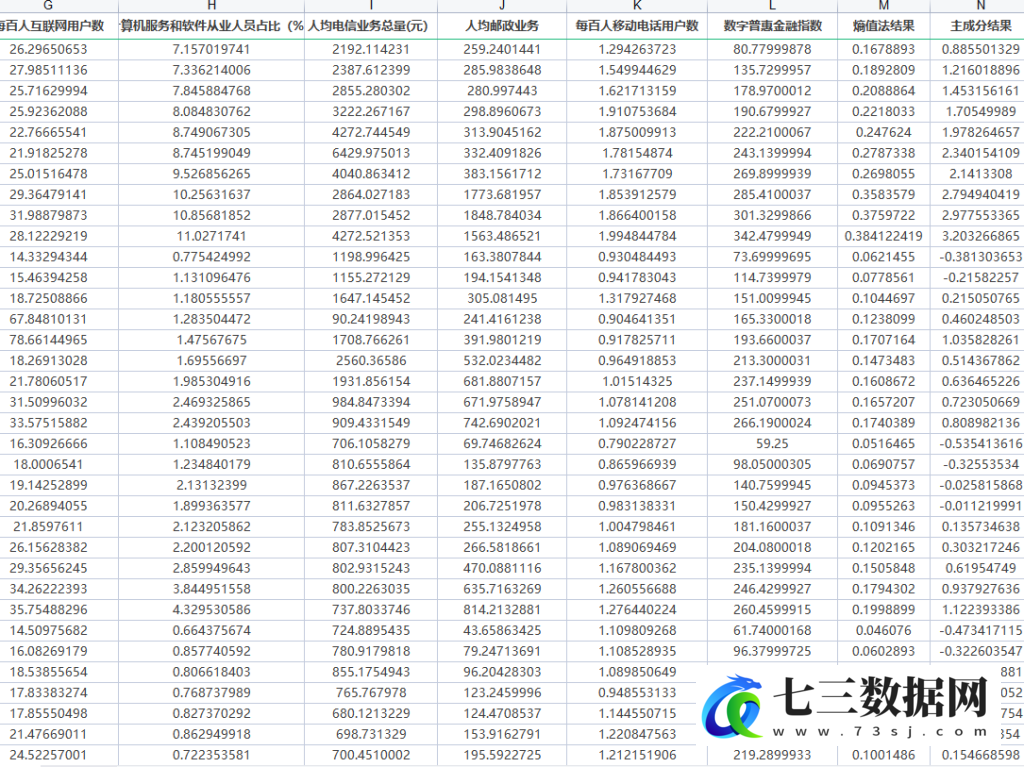1024x767 pixels.
Task: Select cell with value 1.294263723
Action: [x=637, y=50]
